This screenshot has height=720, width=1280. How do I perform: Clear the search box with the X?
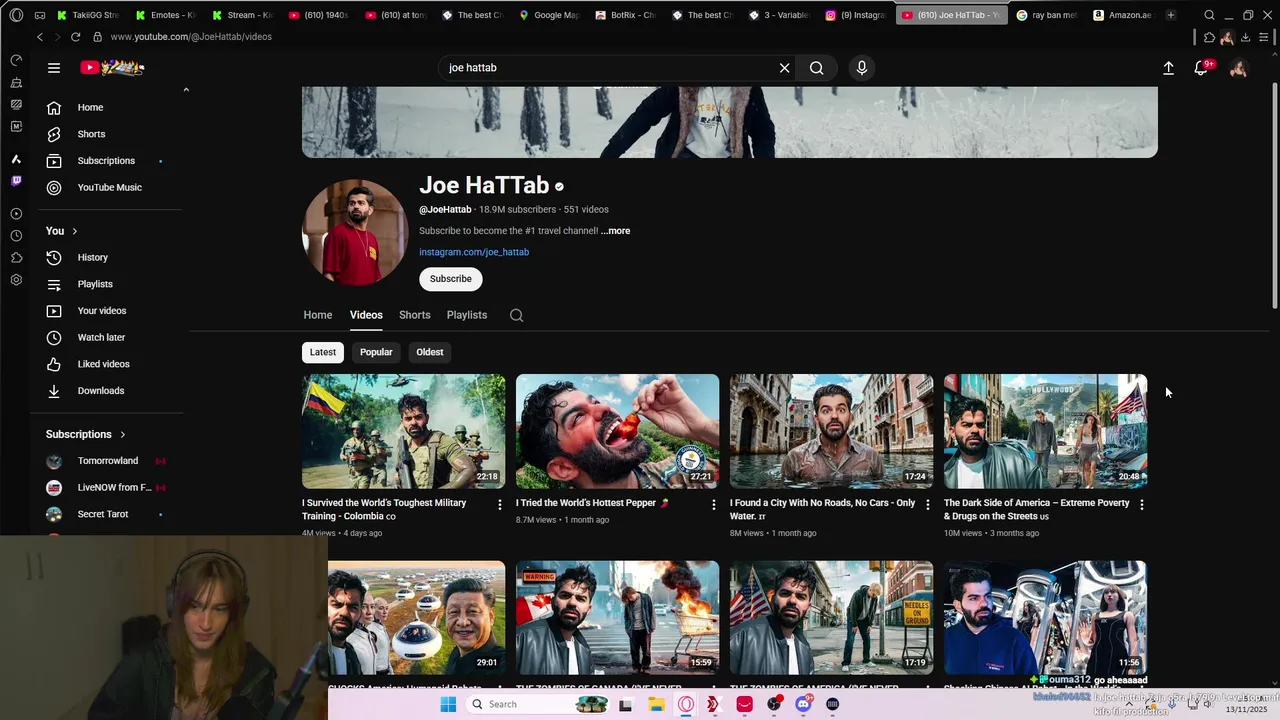click(785, 68)
